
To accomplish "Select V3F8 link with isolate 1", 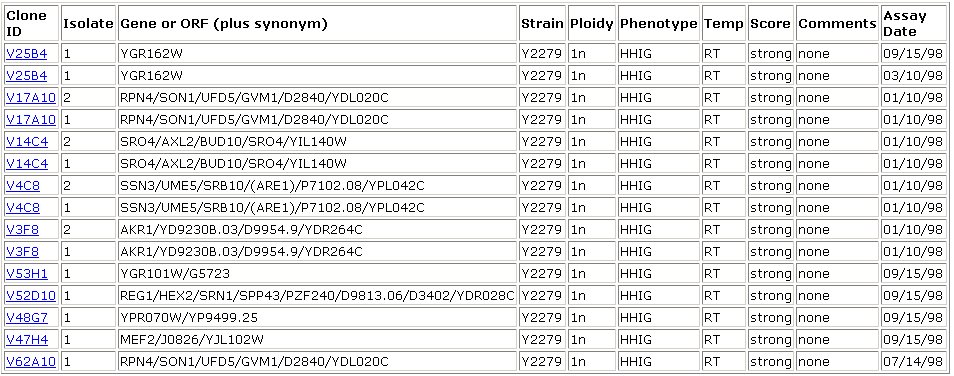I will point(23,251).
